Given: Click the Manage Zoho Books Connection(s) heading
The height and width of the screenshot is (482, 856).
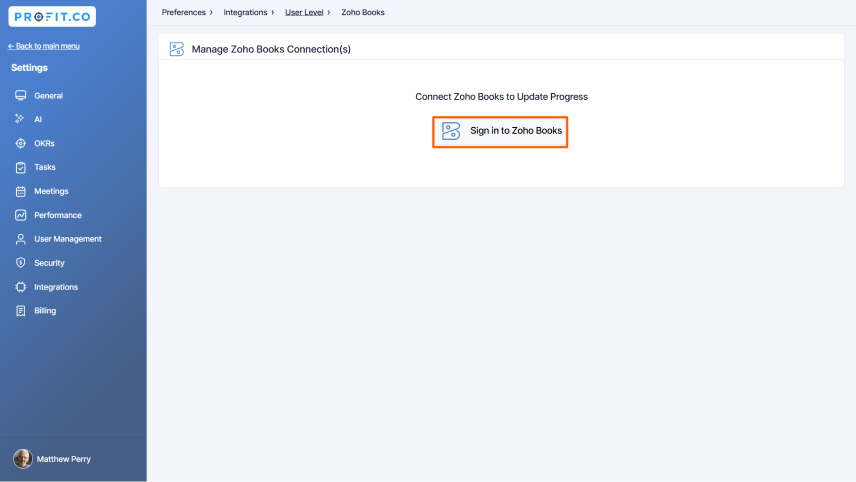Looking at the screenshot, I should [x=271, y=49].
